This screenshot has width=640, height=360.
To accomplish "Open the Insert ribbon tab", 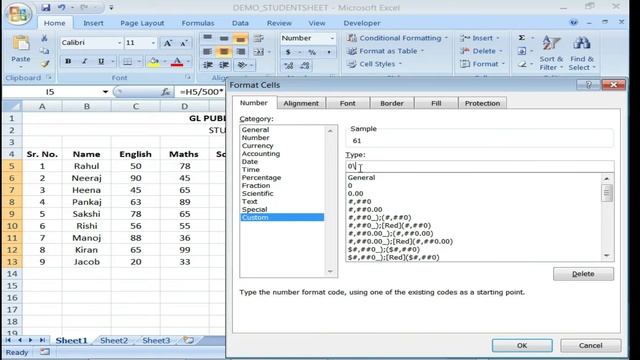I will [x=93, y=23].
